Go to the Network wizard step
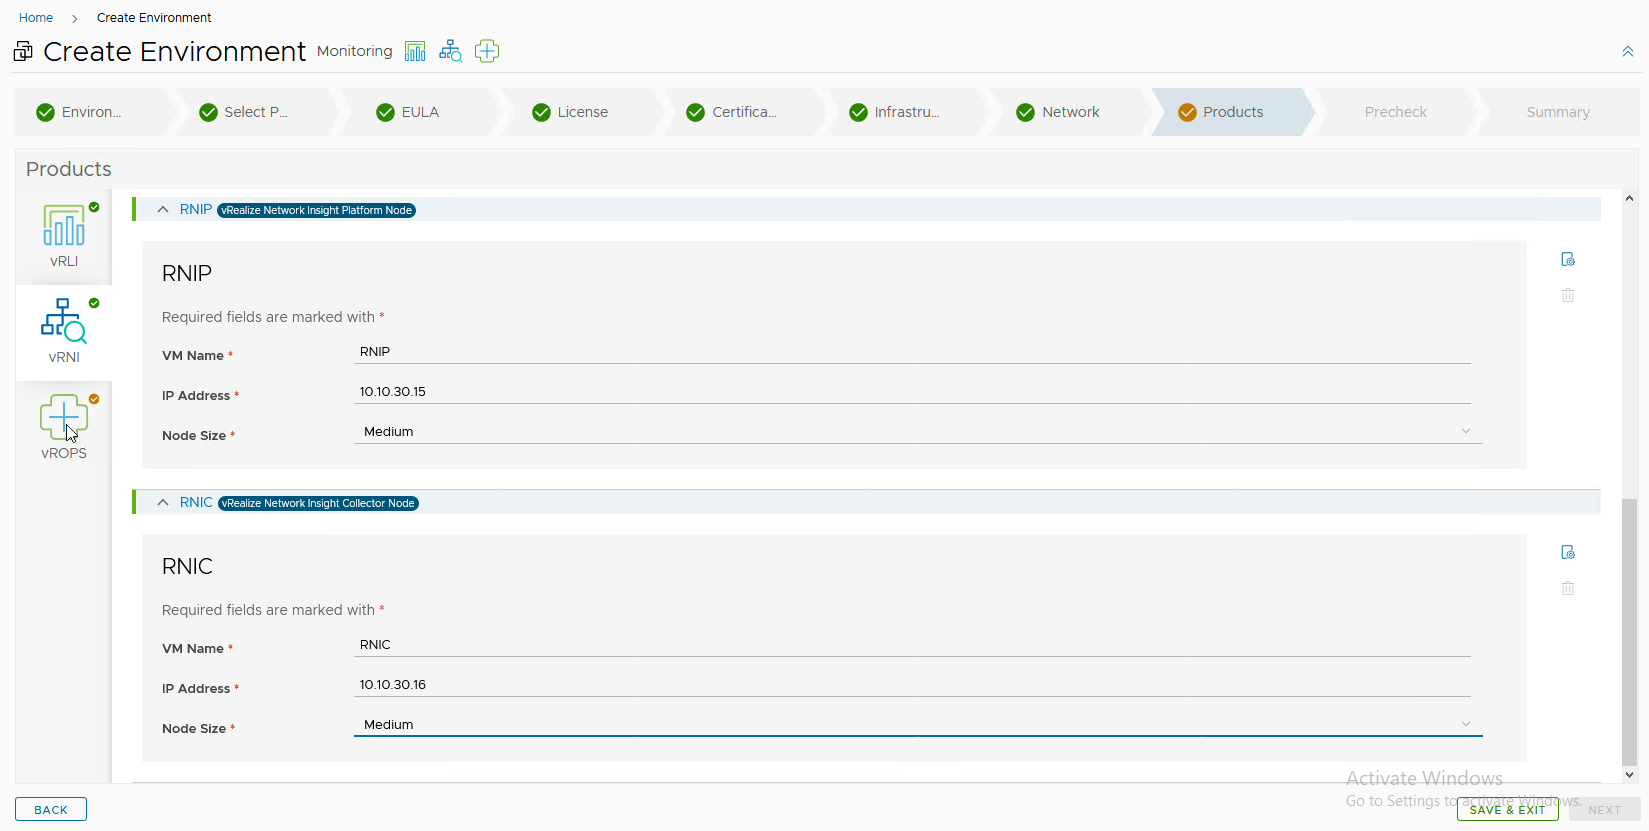This screenshot has width=1649, height=831. (1069, 112)
